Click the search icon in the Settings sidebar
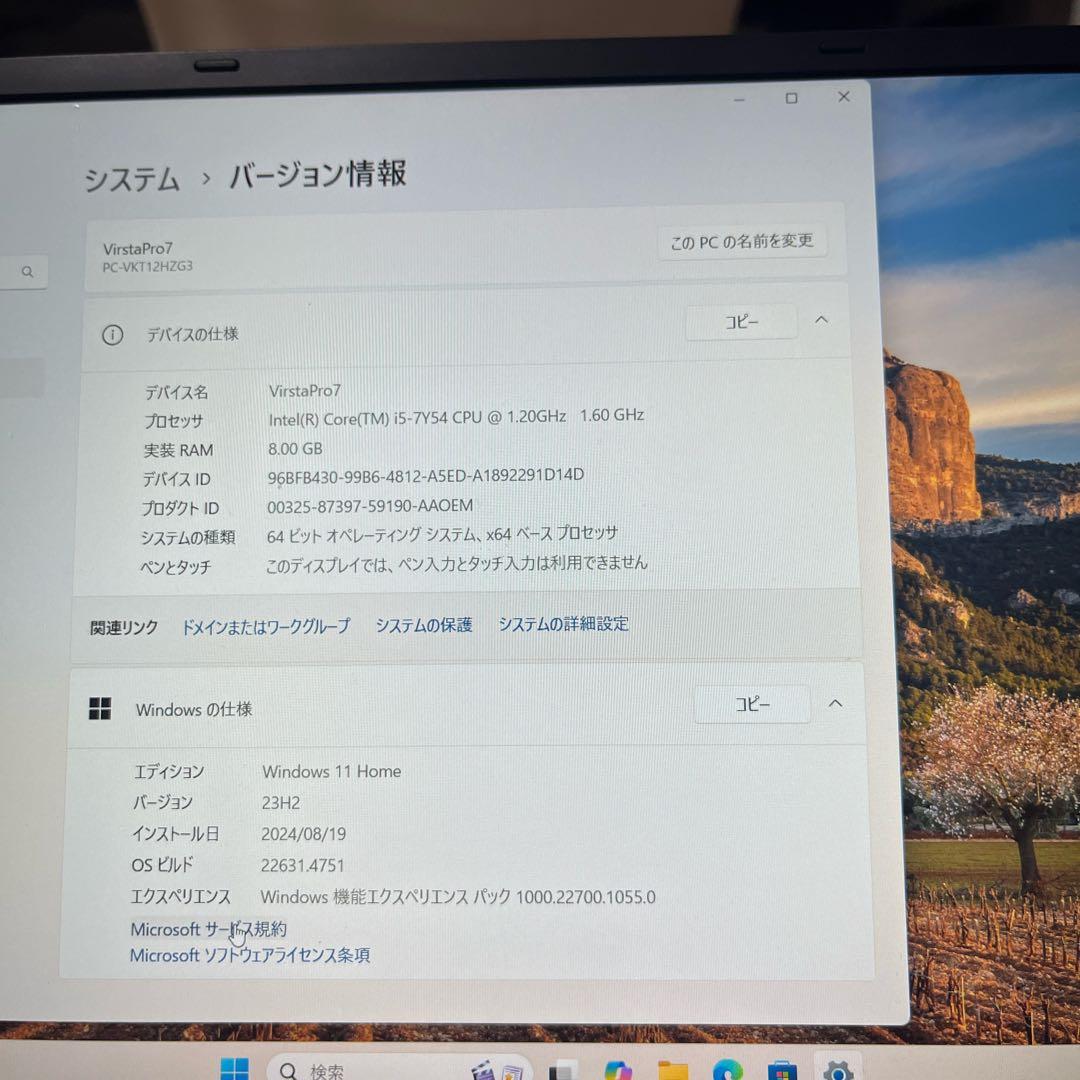The height and width of the screenshot is (1080, 1080). 25,271
